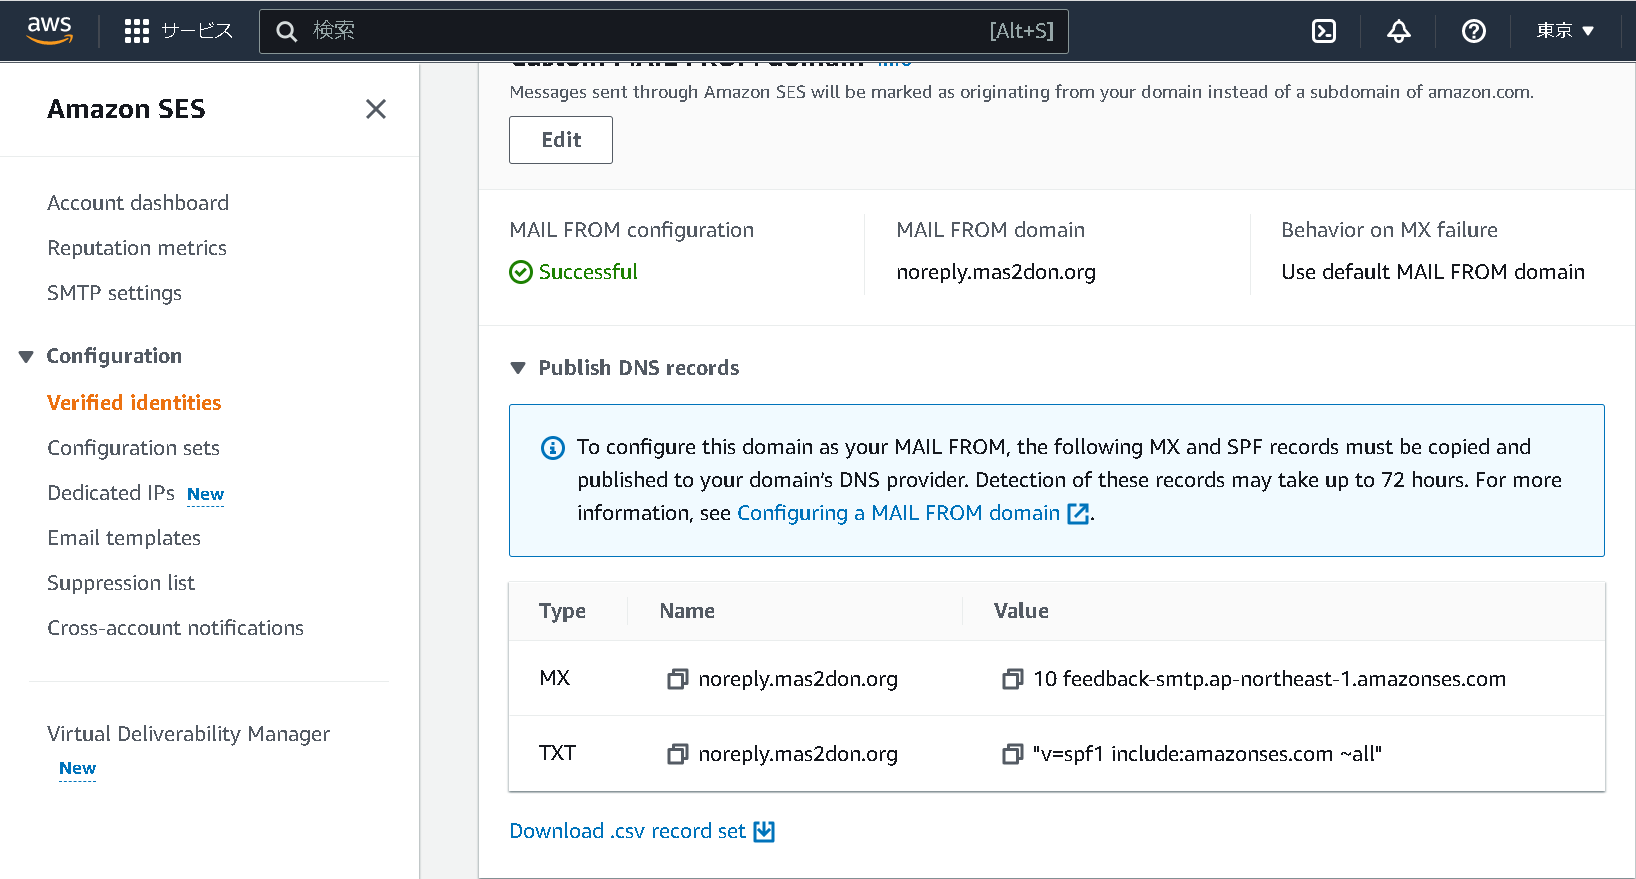Click the Type column header
This screenshot has width=1636, height=879.
click(x=562, y=611)
